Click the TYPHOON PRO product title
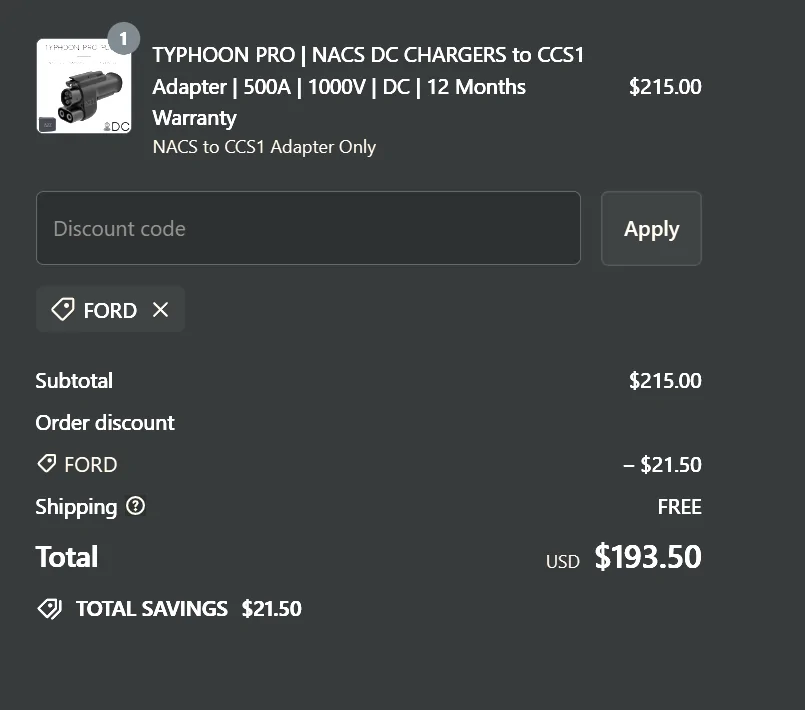The height and width of the screenshot is (710, 805). pos(368,86)
